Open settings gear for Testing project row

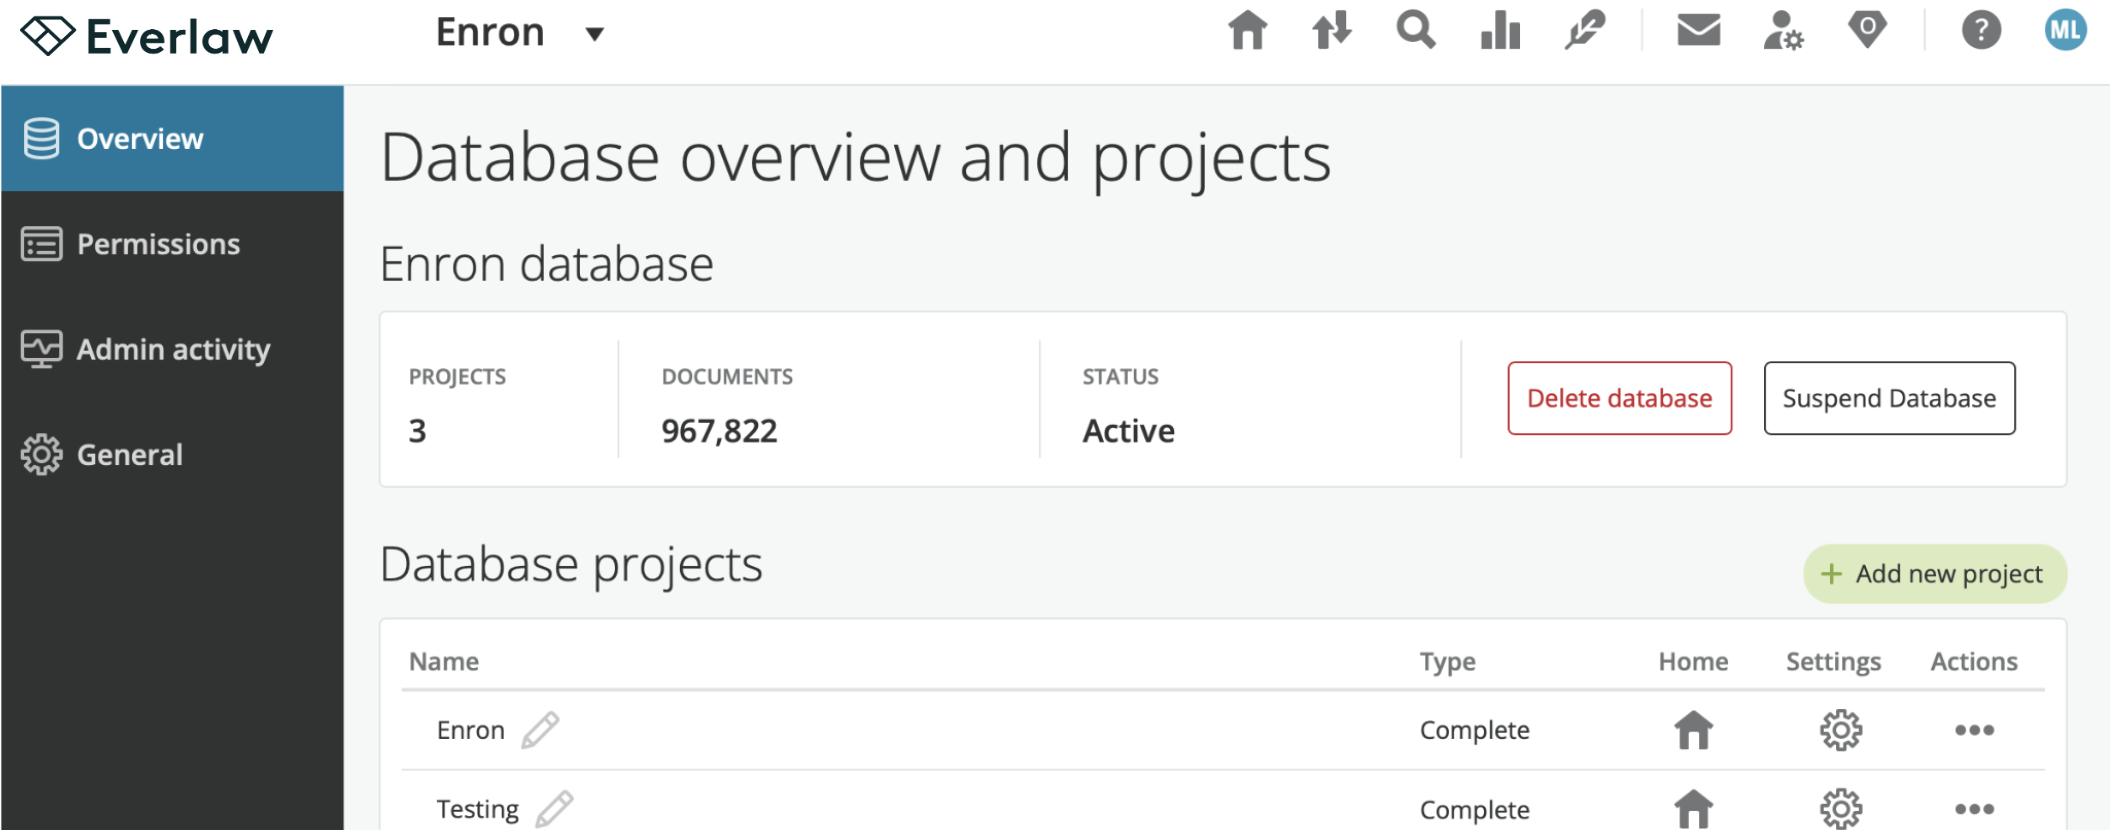(1840, 809)
